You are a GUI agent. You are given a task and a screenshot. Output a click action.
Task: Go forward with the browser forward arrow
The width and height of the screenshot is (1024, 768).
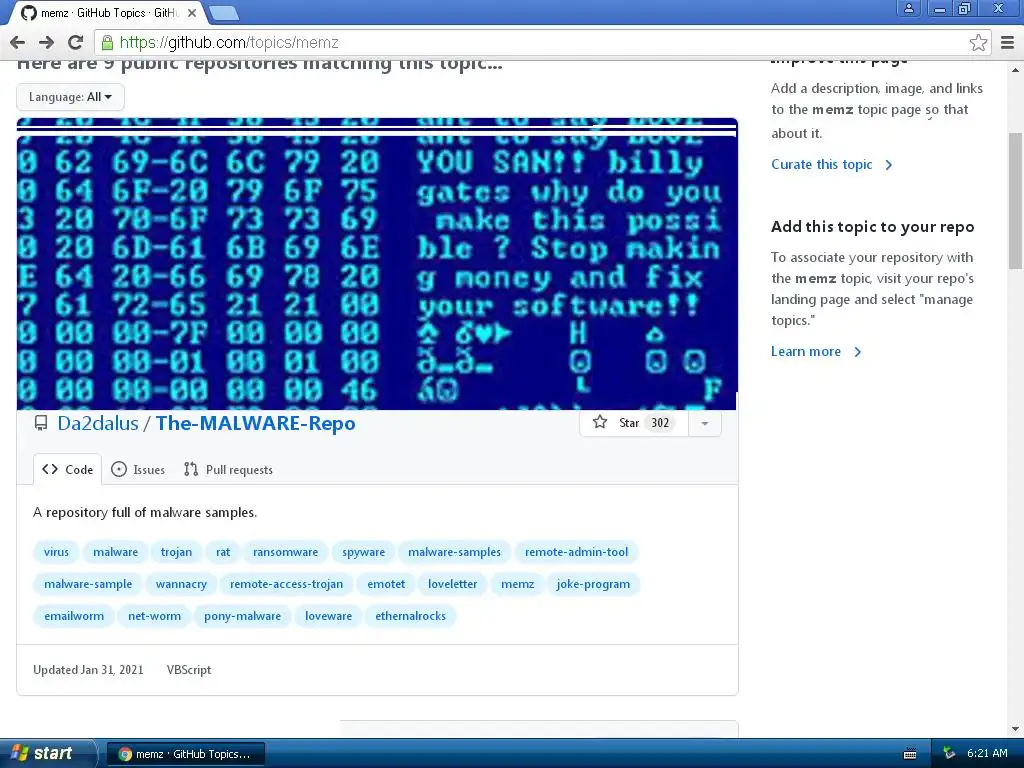46,42
